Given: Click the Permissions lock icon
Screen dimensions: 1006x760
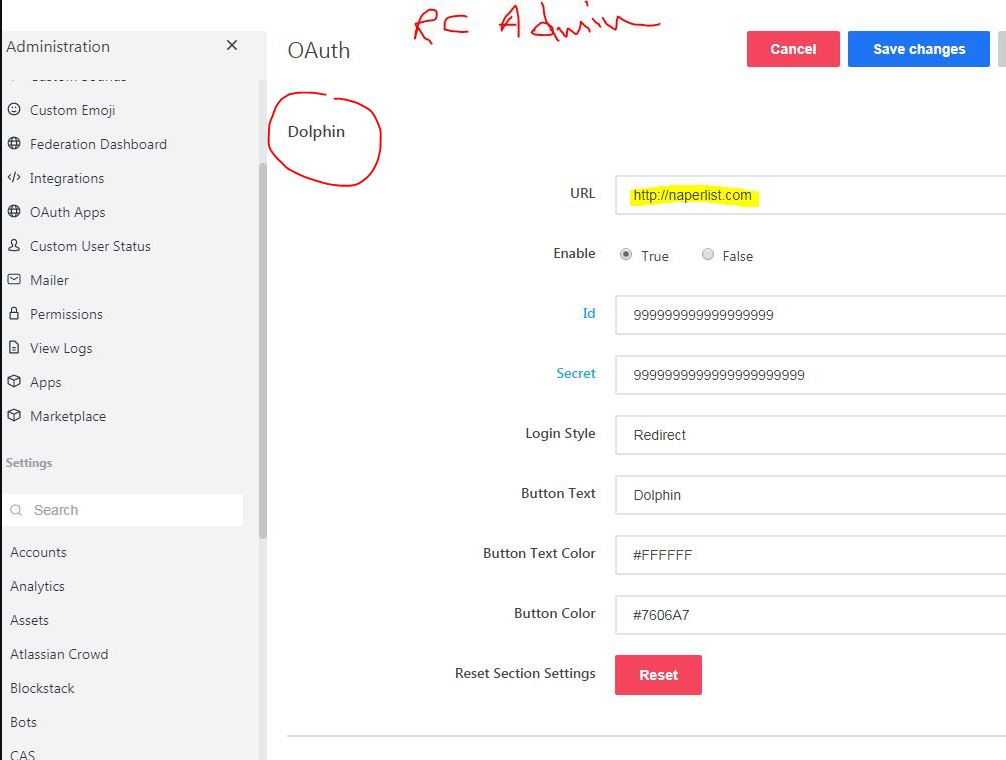Looking at the screenshot, I should coord(14,314).
